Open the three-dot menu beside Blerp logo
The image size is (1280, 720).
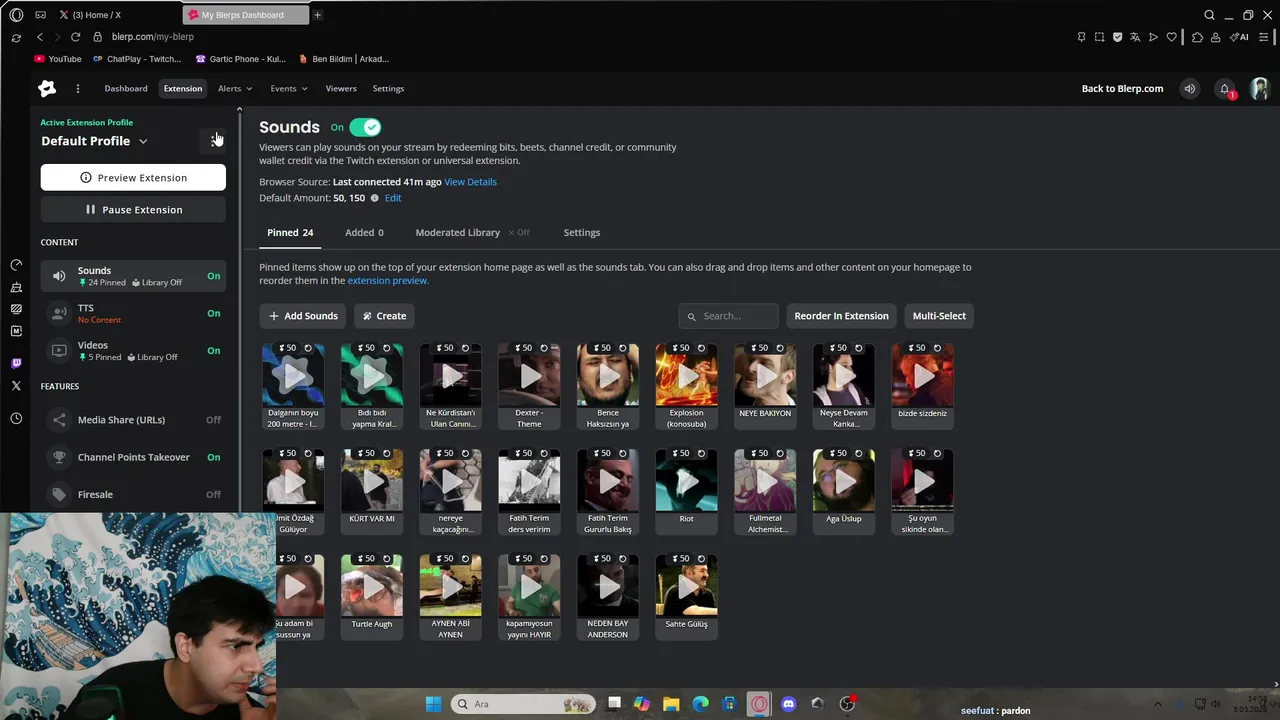pos(78,88)
